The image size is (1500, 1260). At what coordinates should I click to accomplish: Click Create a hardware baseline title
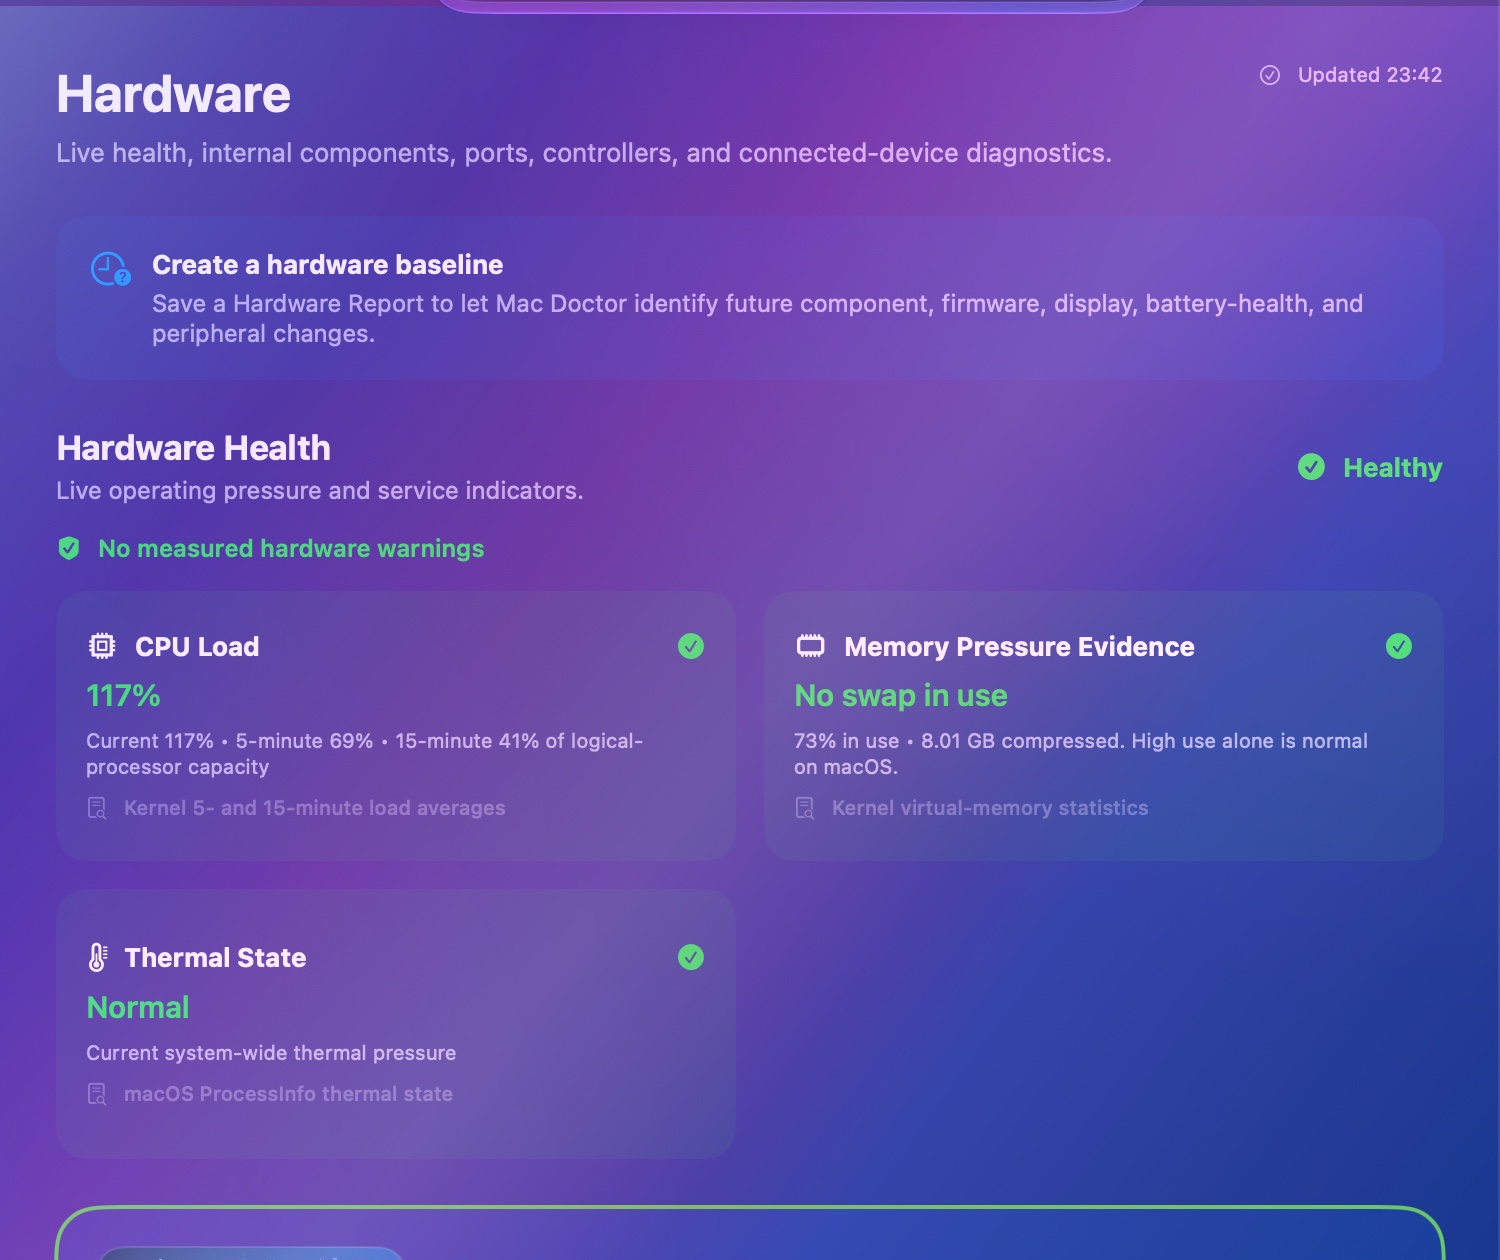(x=327, y=264)
